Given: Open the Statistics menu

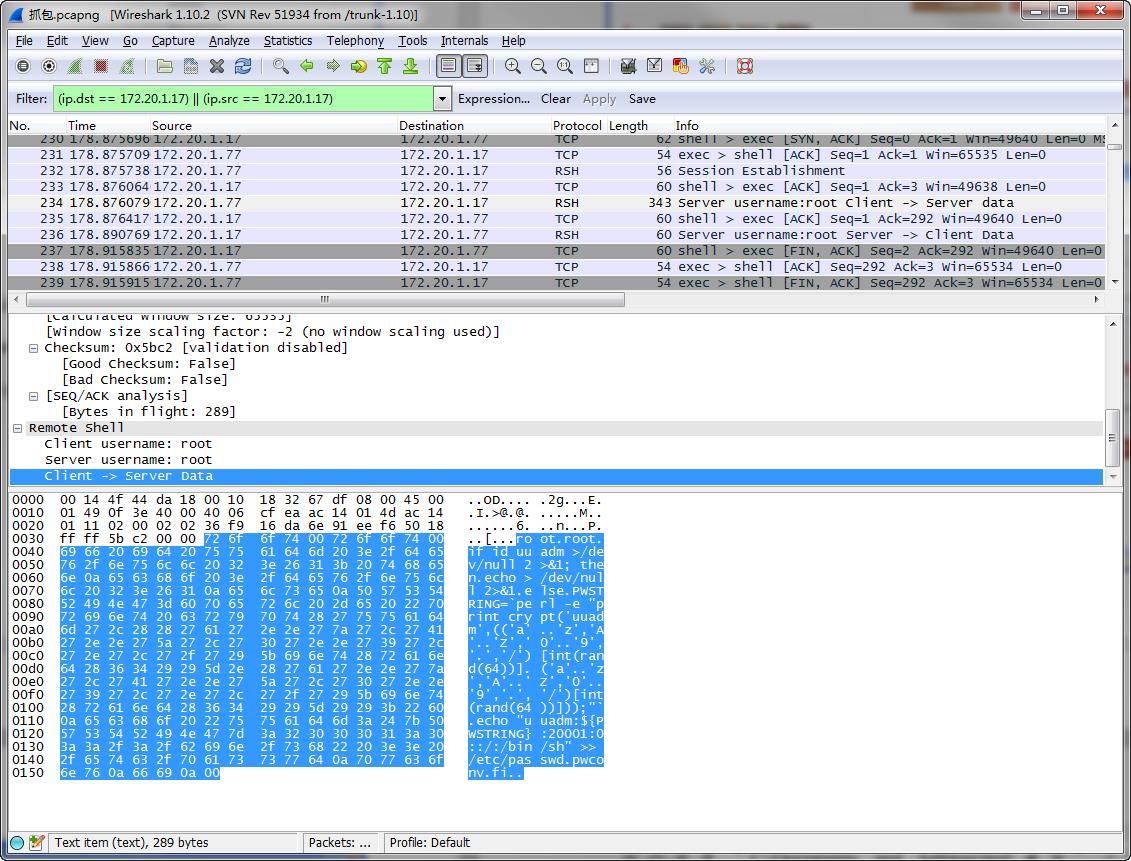Looking at the screenshot, I should click(x=287, y=41).
